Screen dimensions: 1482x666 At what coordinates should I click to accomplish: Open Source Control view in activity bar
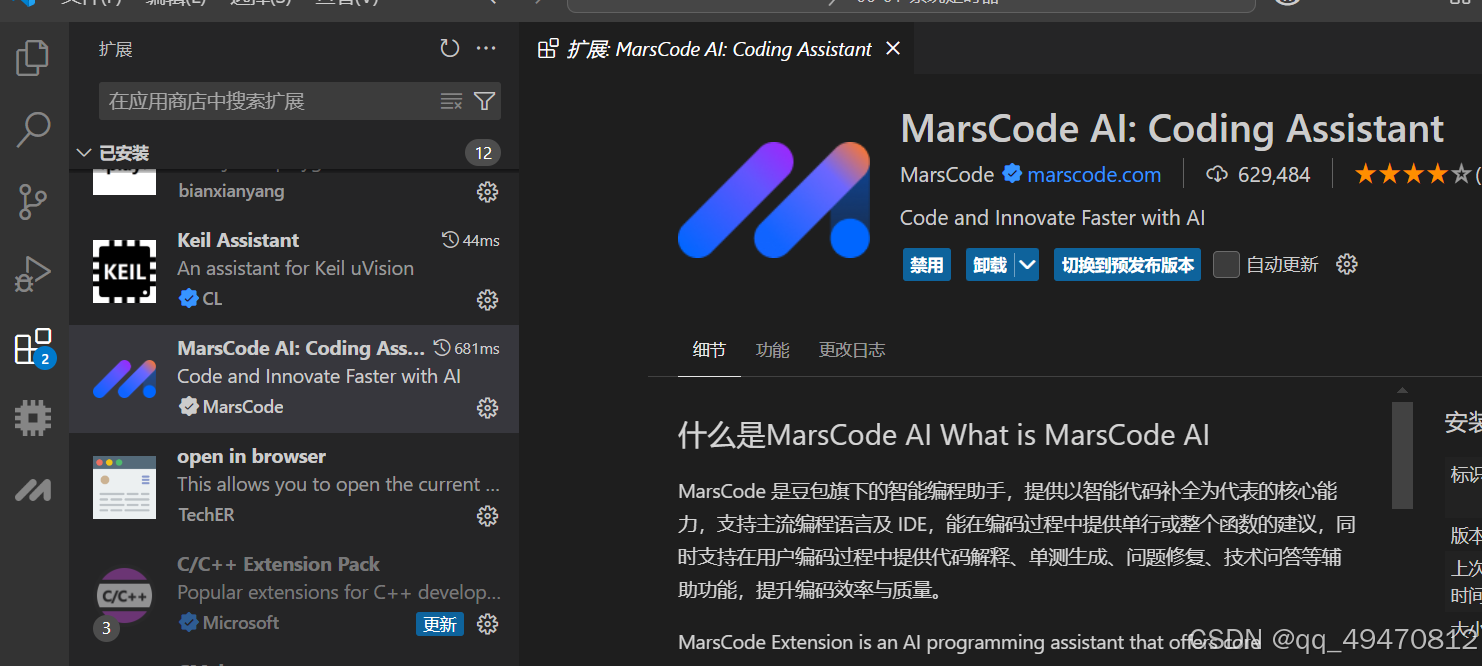tap(33, 201)
